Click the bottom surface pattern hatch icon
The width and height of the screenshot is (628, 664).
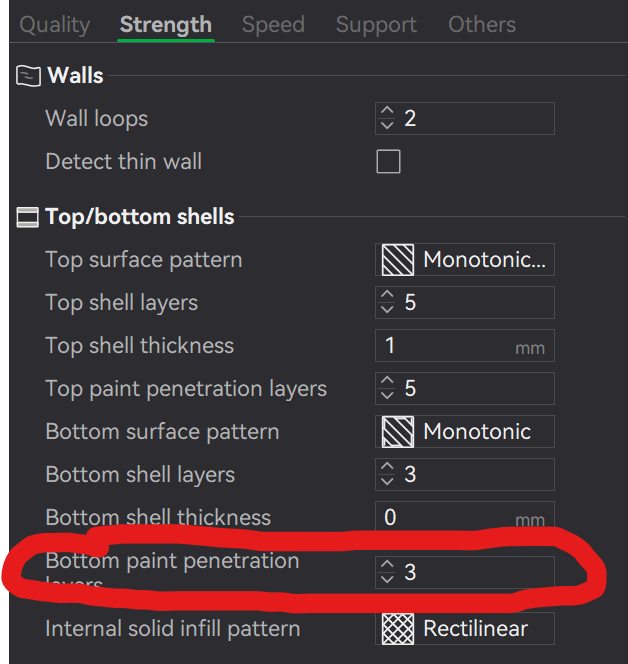(397, 432)
